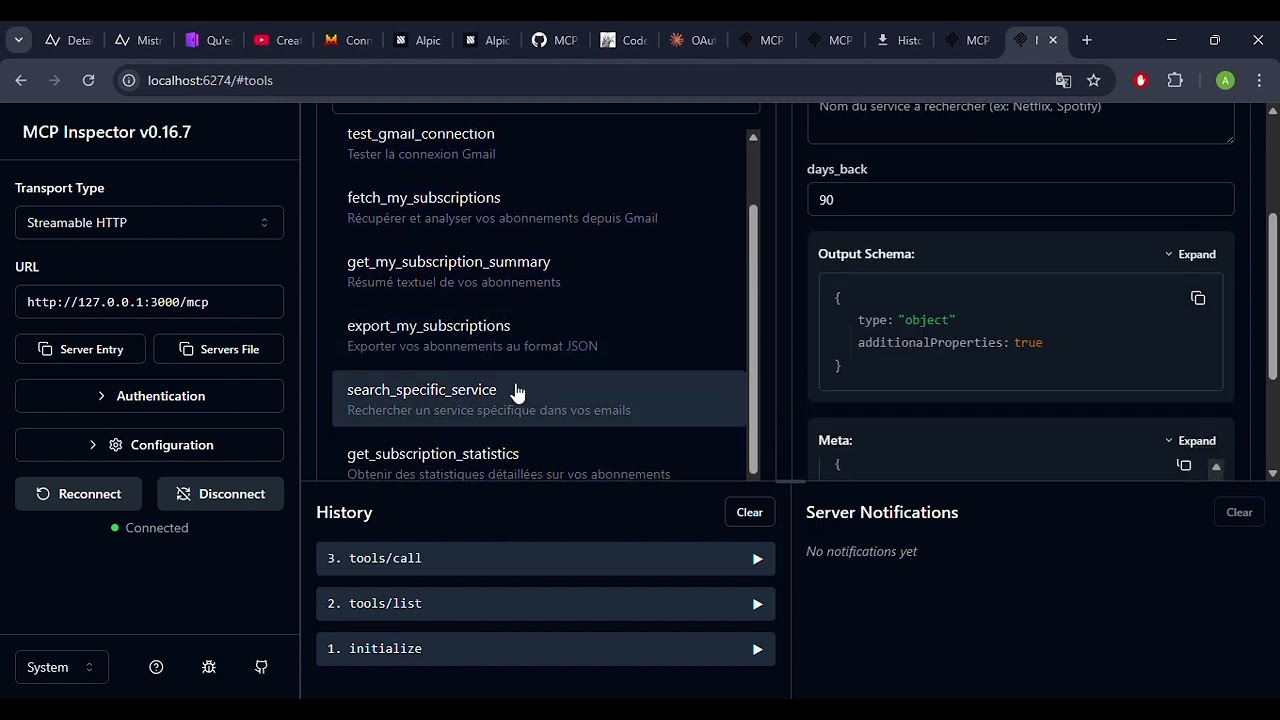The width and height of the screenshot is (1280, 720).
Task: Open the GitHub repository icon
Action: 261,667
